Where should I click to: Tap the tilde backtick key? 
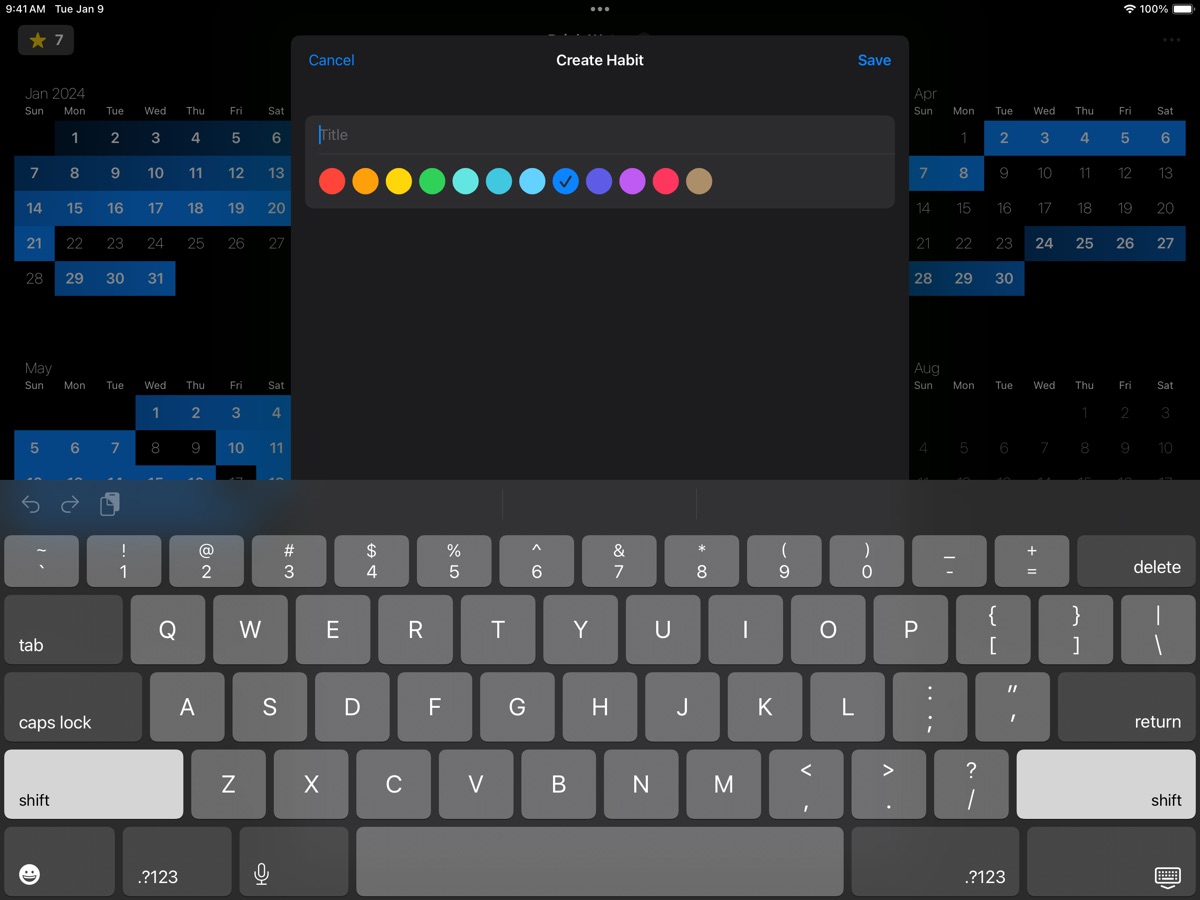[x=42, y=561]
